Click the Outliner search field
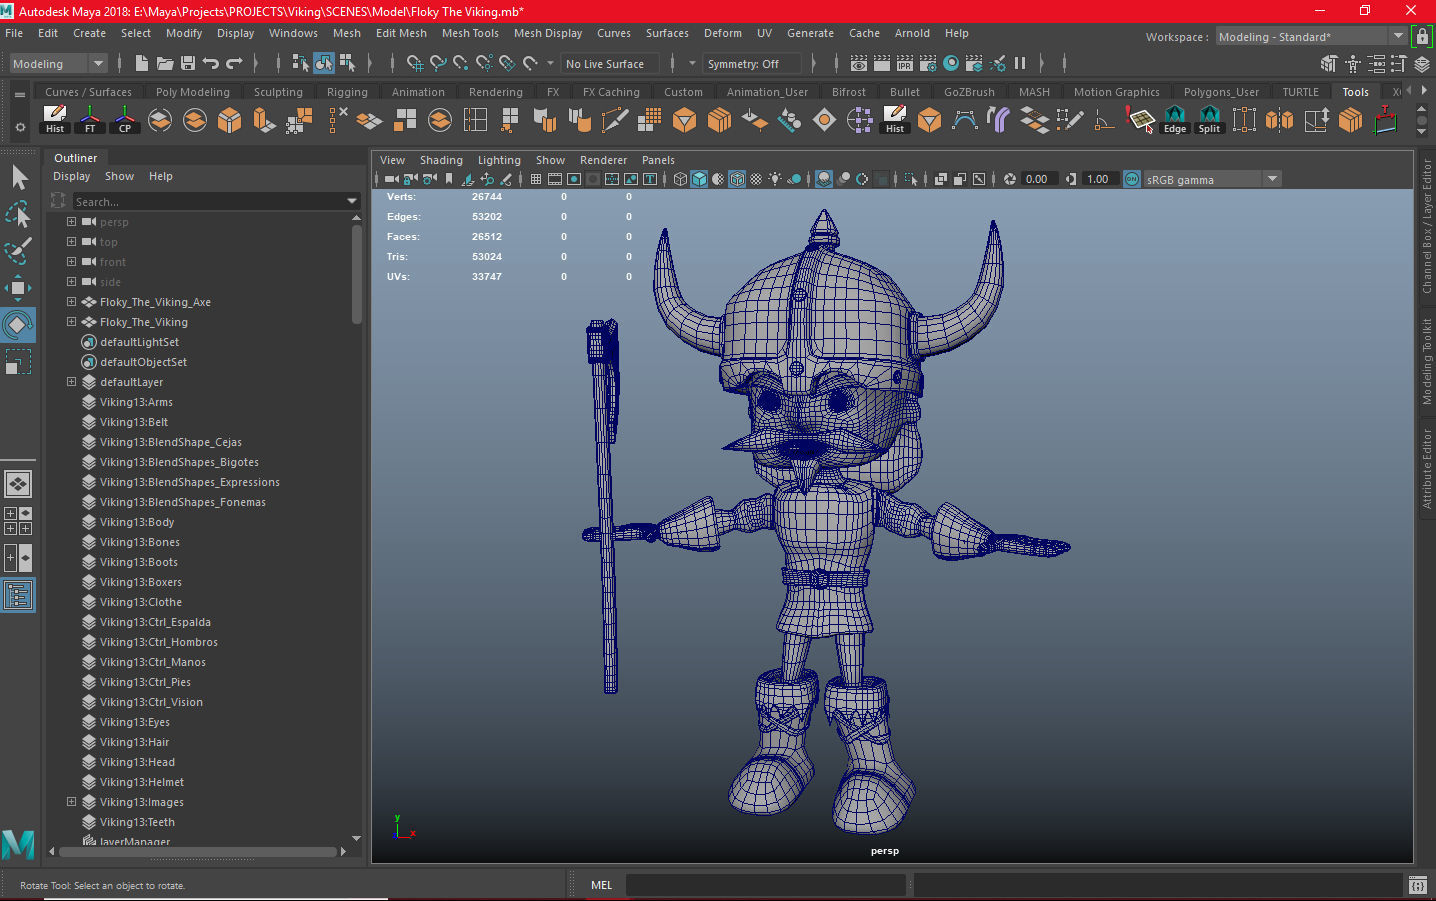 tap(207, 201)
